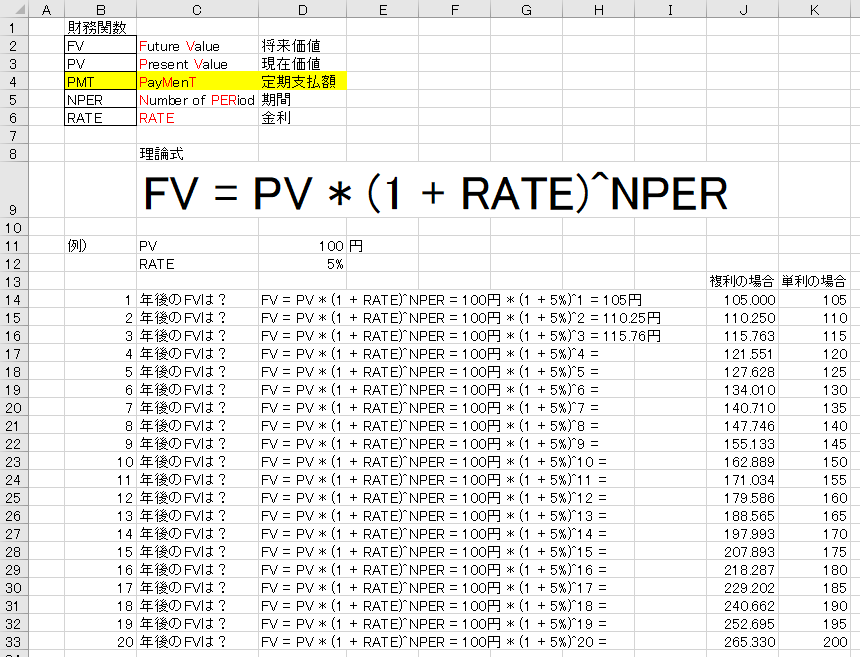Select cell with 例)

pos(100,246)
